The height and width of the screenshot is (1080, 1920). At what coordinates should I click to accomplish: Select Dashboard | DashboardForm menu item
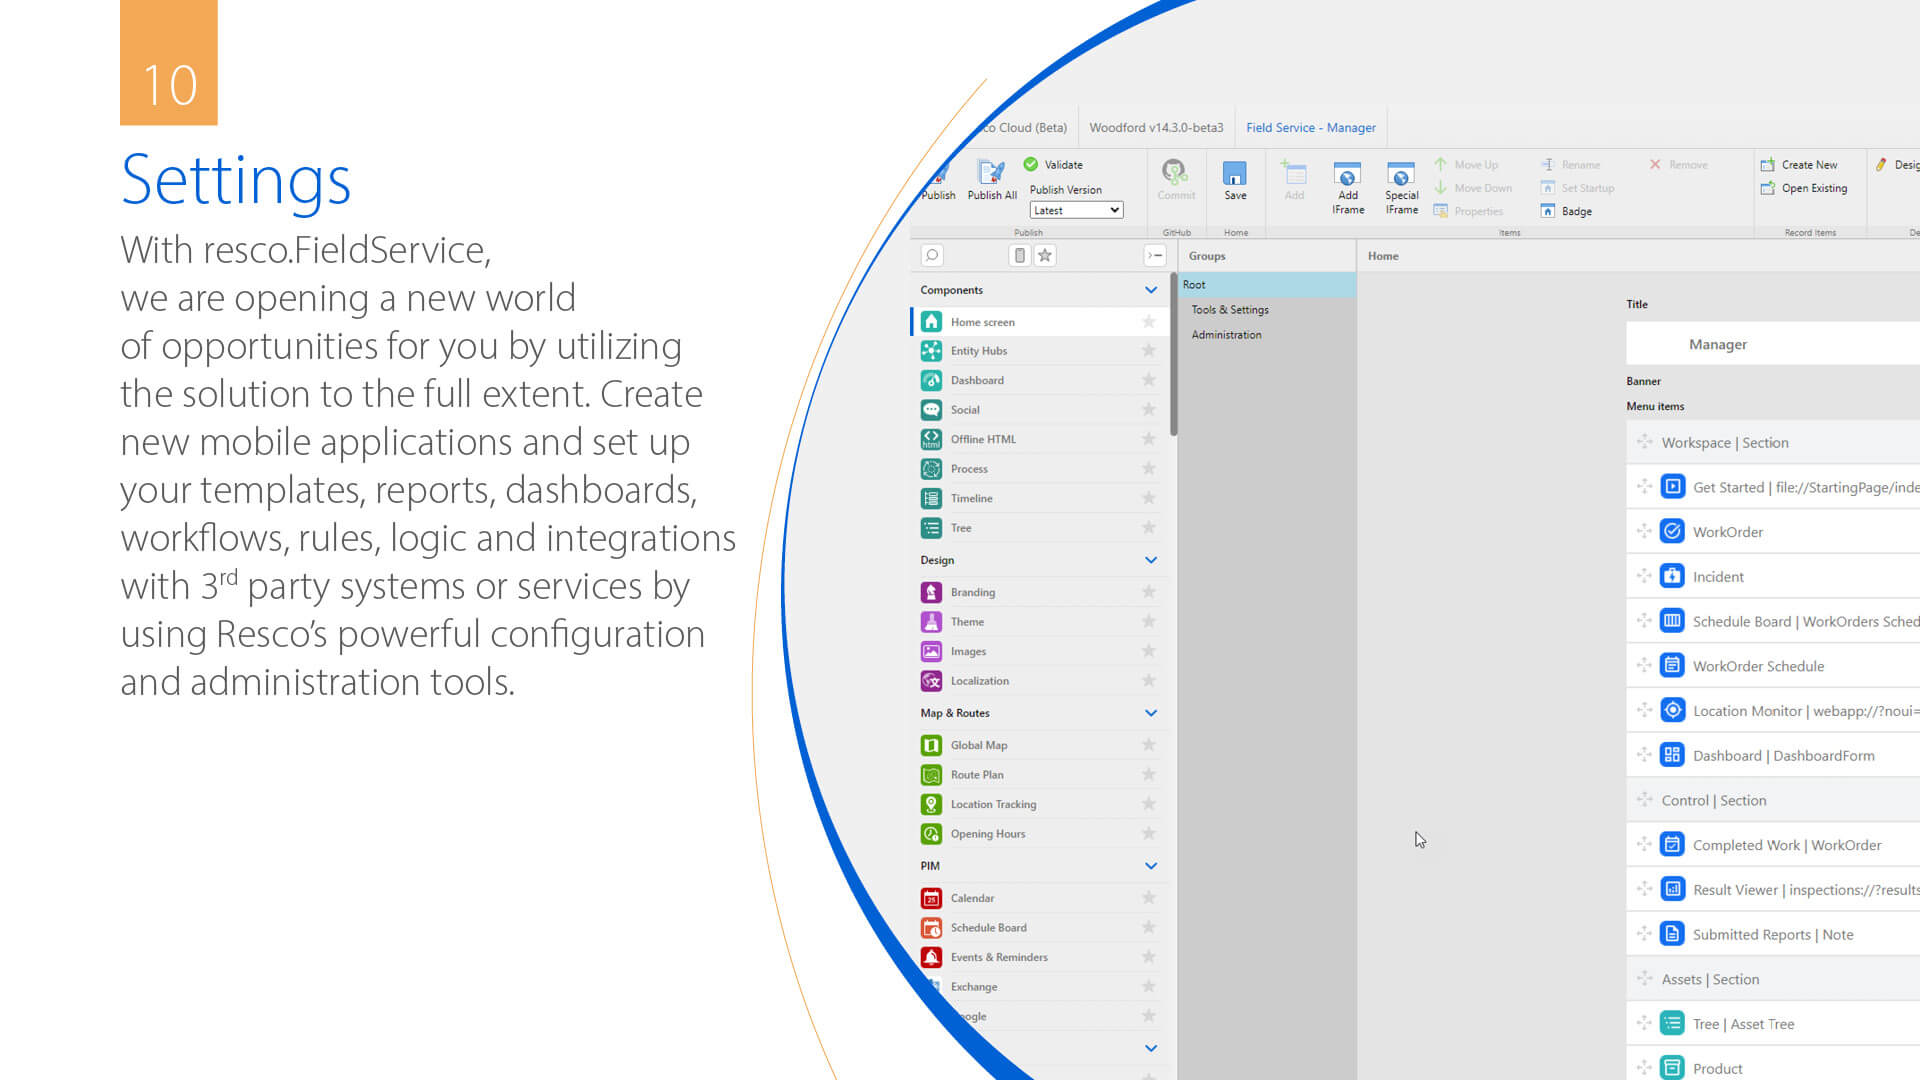[x=1773, y=756]
